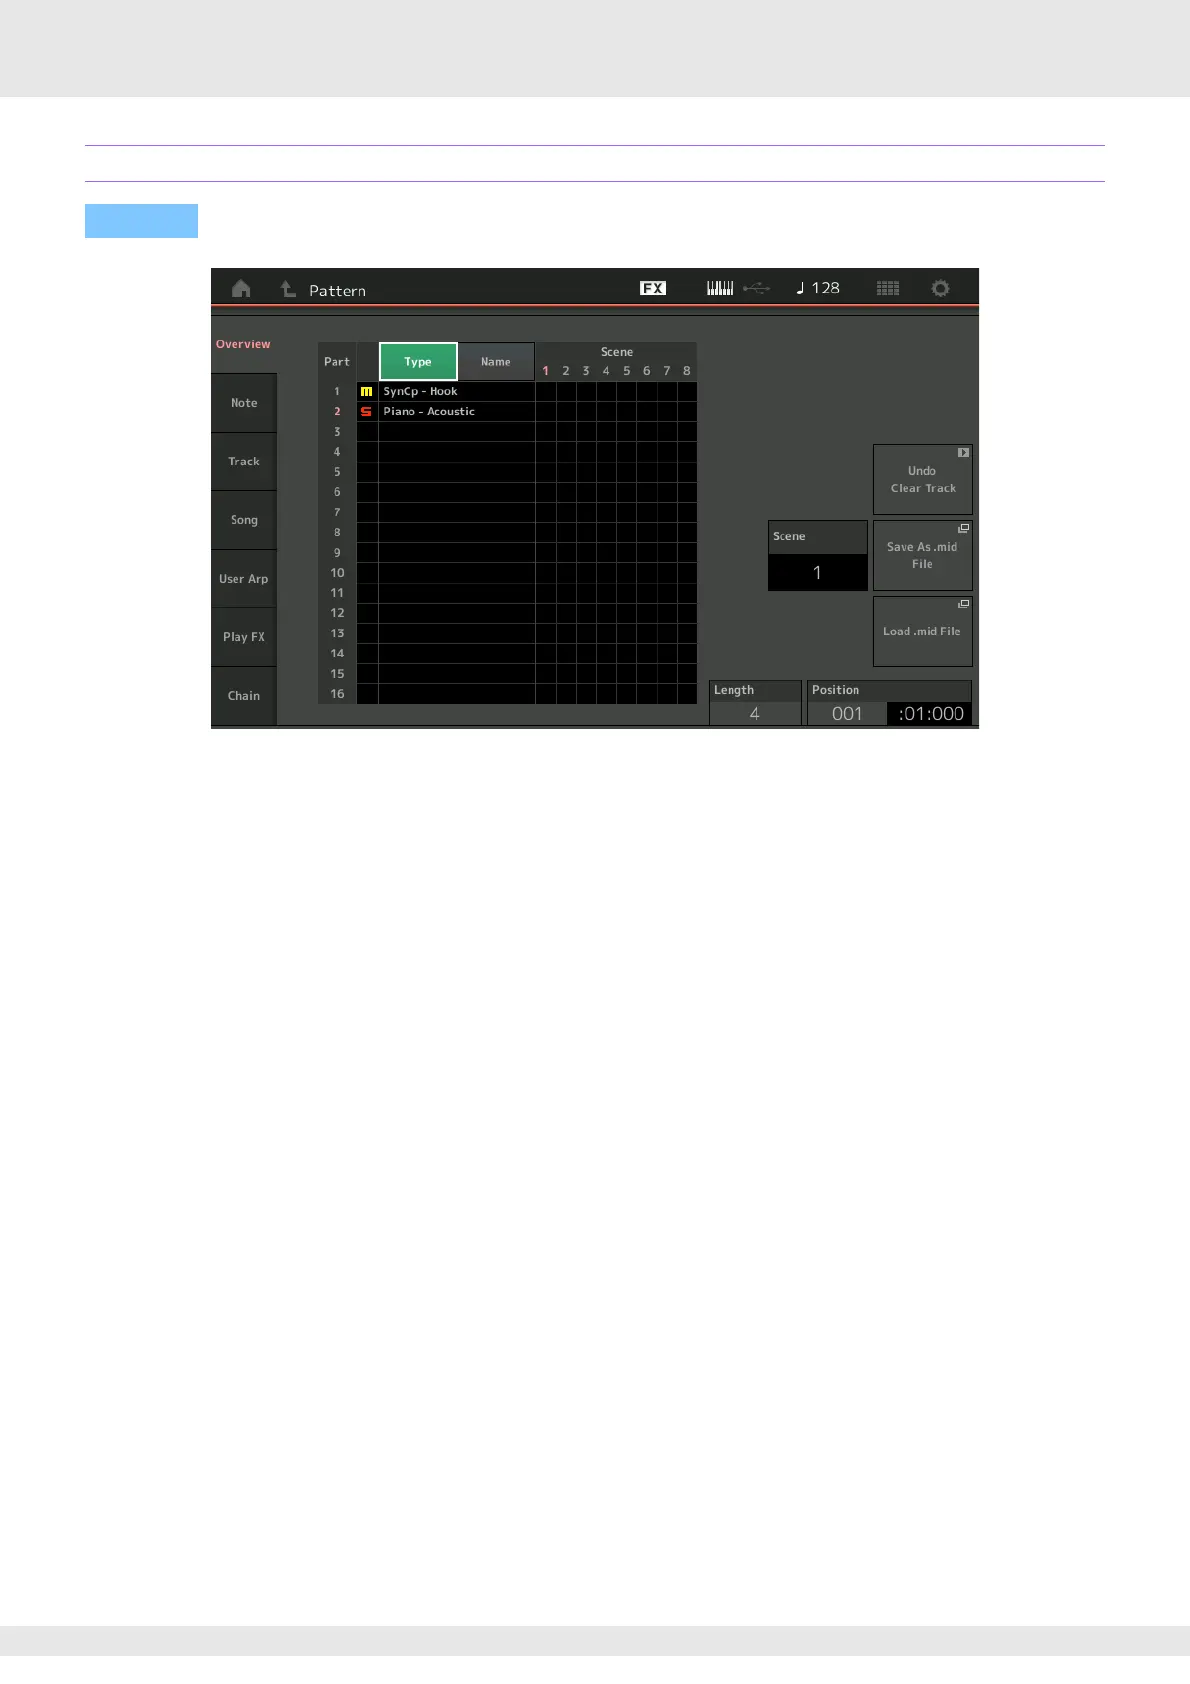Select Scene 1 column header
The width and height of the screenshot is (1190, 1684).
tap(546, 371)
